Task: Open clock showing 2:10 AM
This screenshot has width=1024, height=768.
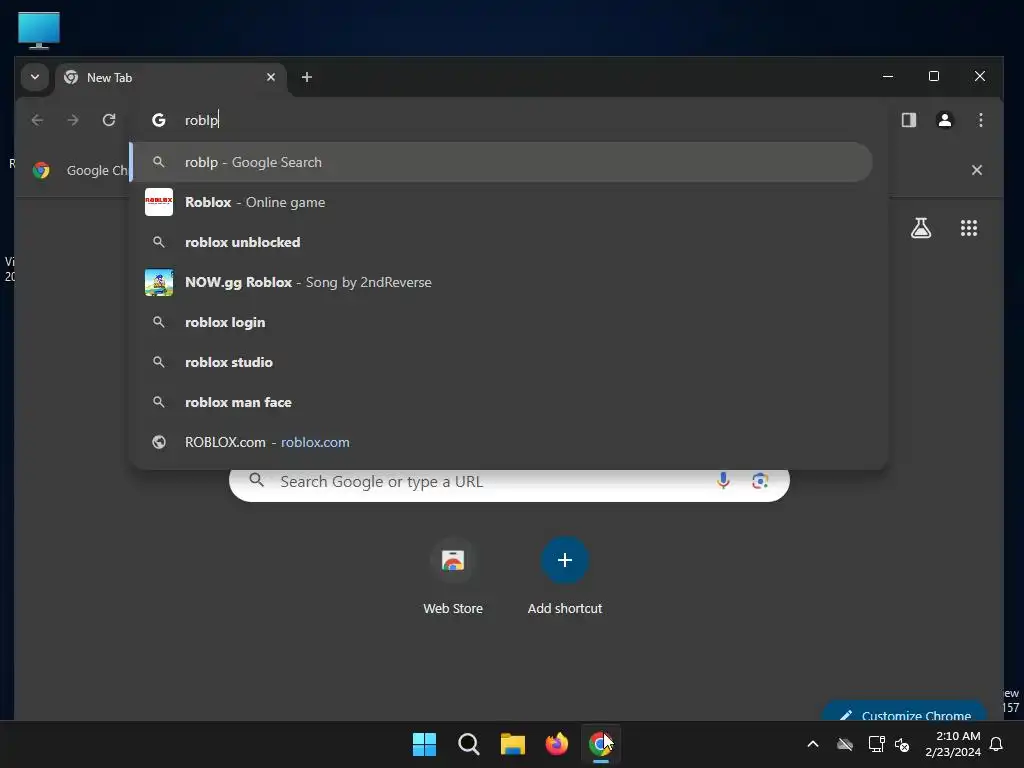Action: pyautogui.click(x=953, y=744)
